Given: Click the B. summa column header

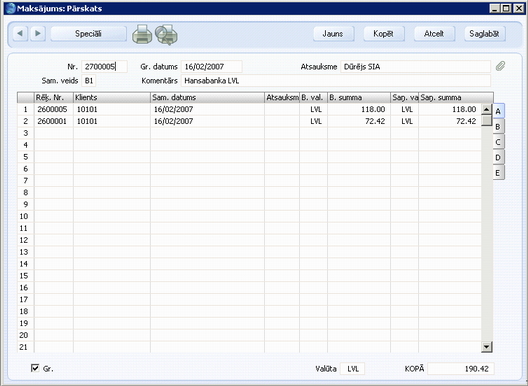Looking at the screenshot, I should 359,98.
